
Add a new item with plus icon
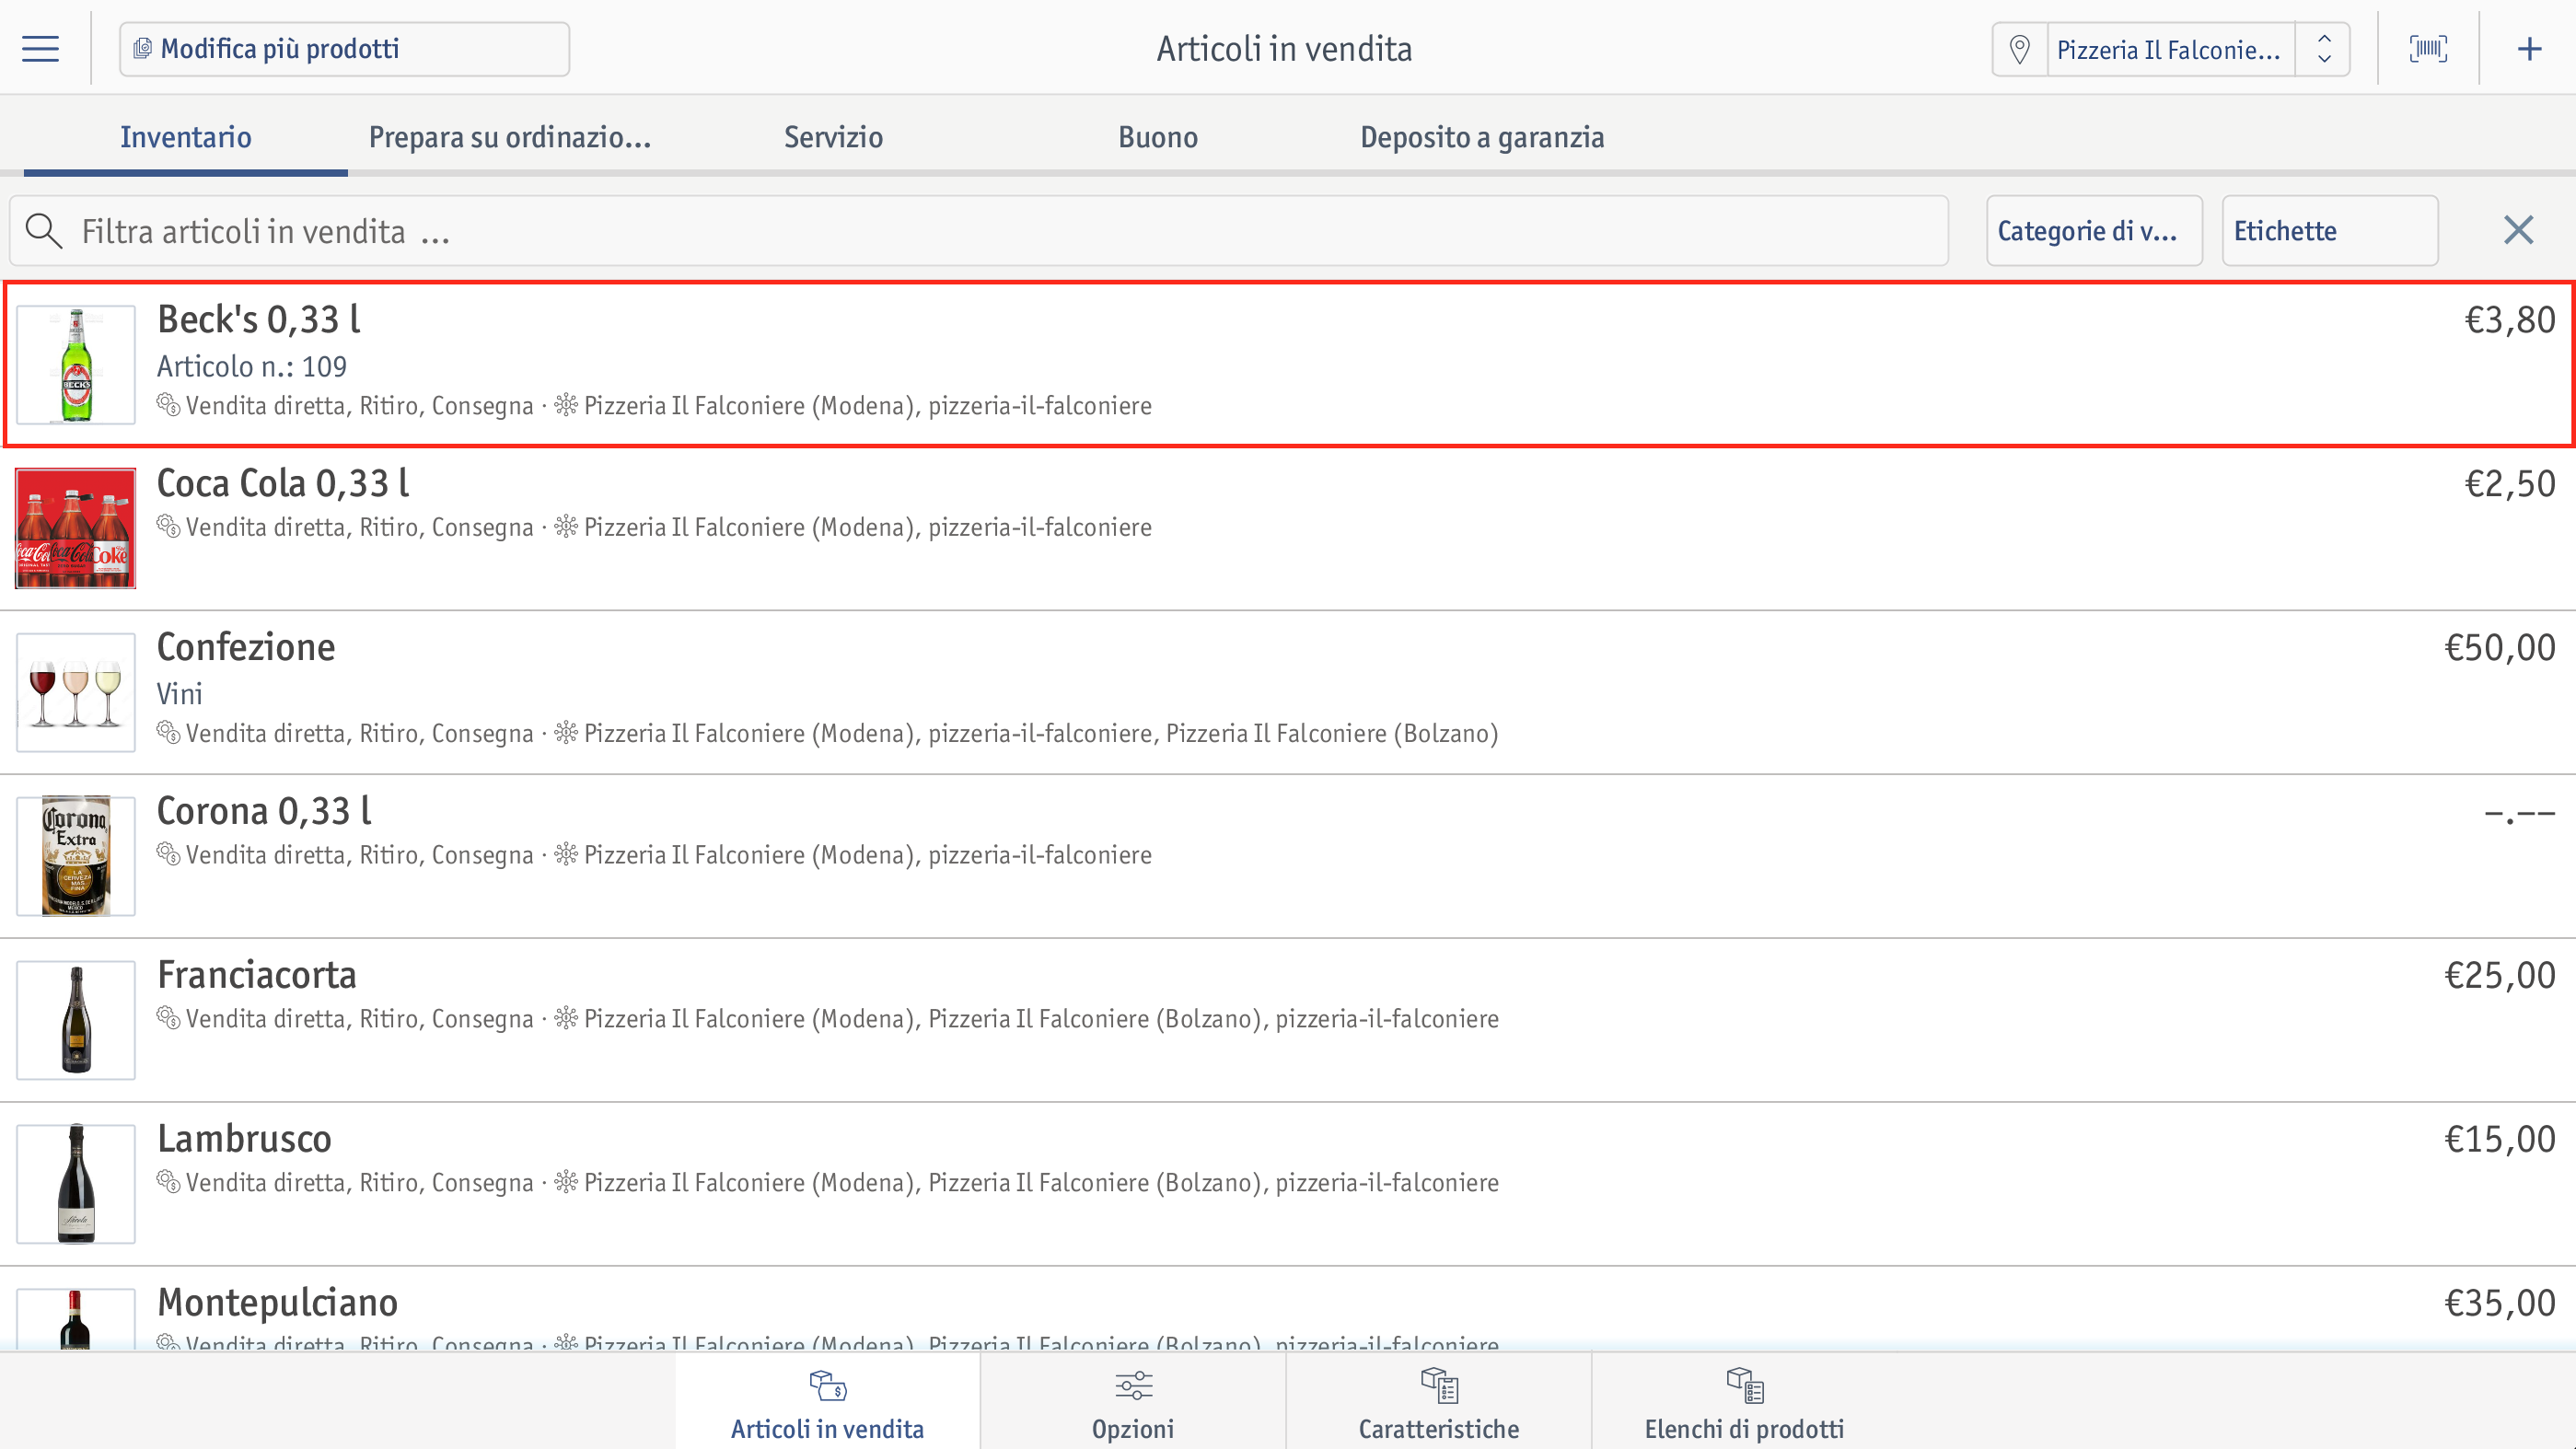(2529, 49)
